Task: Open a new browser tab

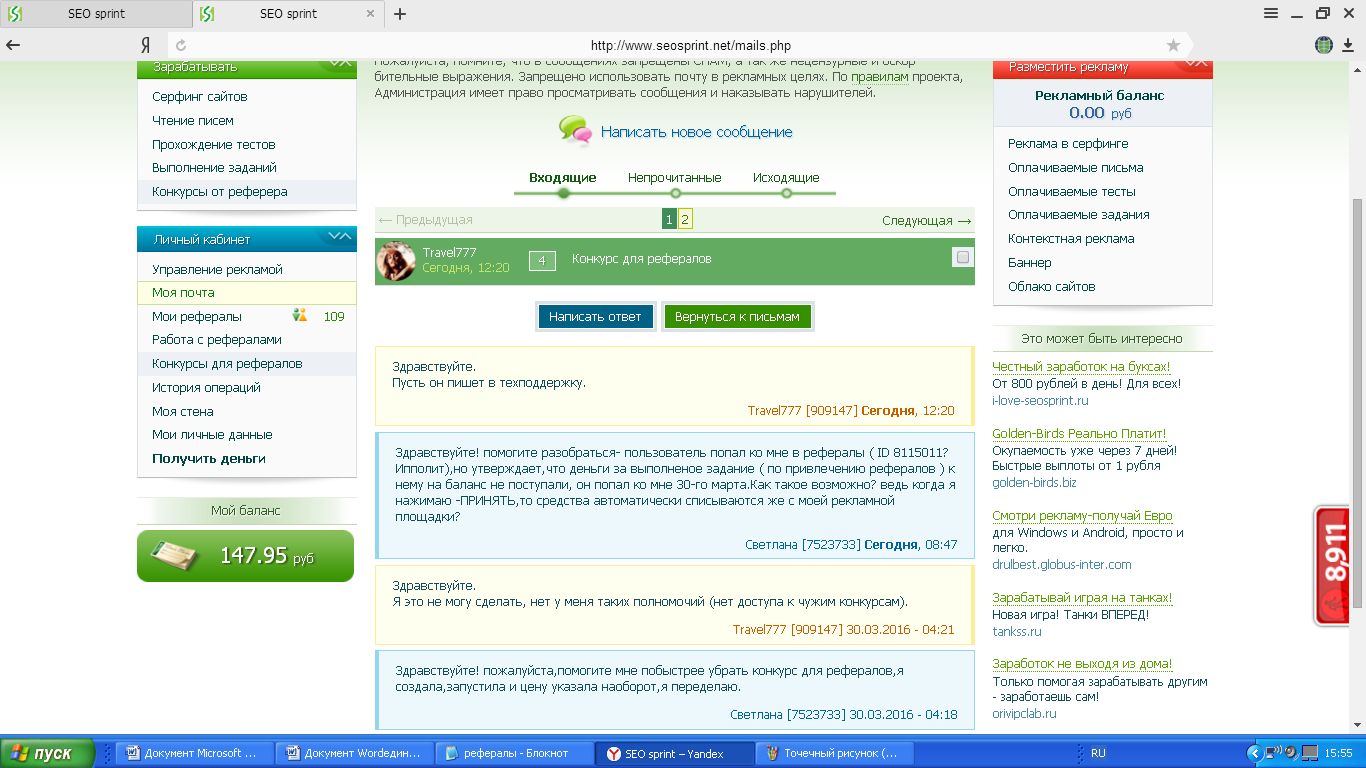Action: (x=400, y=14)
